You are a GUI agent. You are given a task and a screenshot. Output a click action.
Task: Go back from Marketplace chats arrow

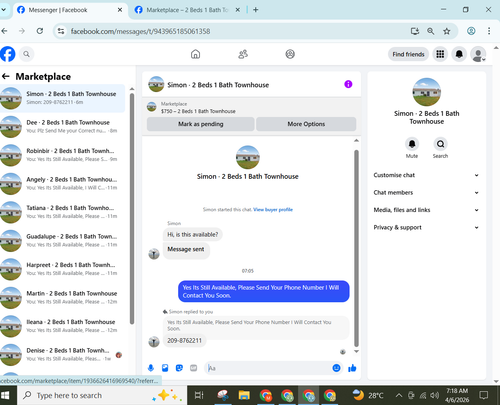click(6, 76)
